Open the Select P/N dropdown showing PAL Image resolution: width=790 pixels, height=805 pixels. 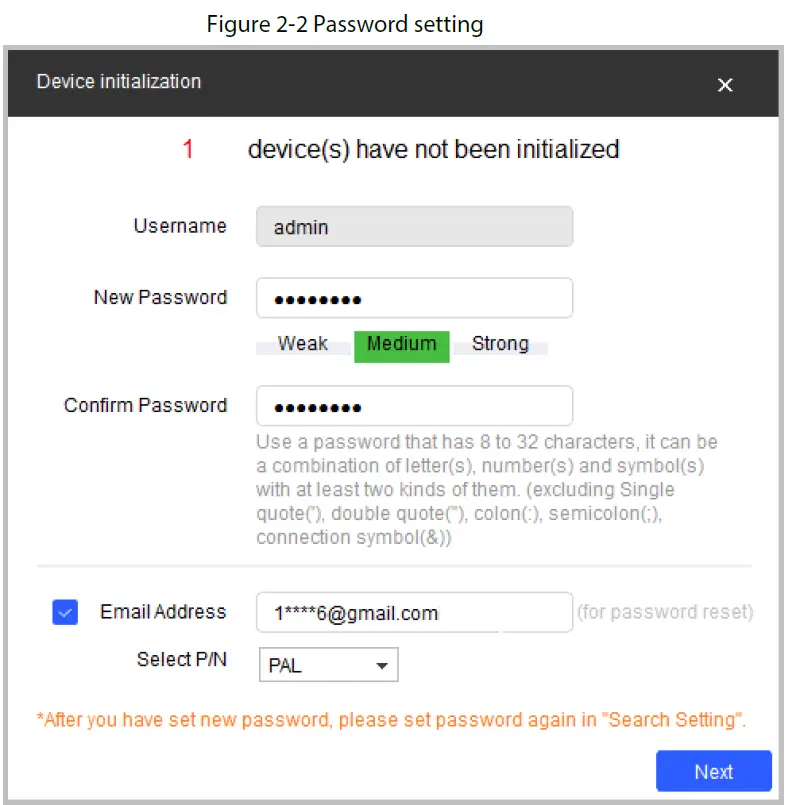328,665
